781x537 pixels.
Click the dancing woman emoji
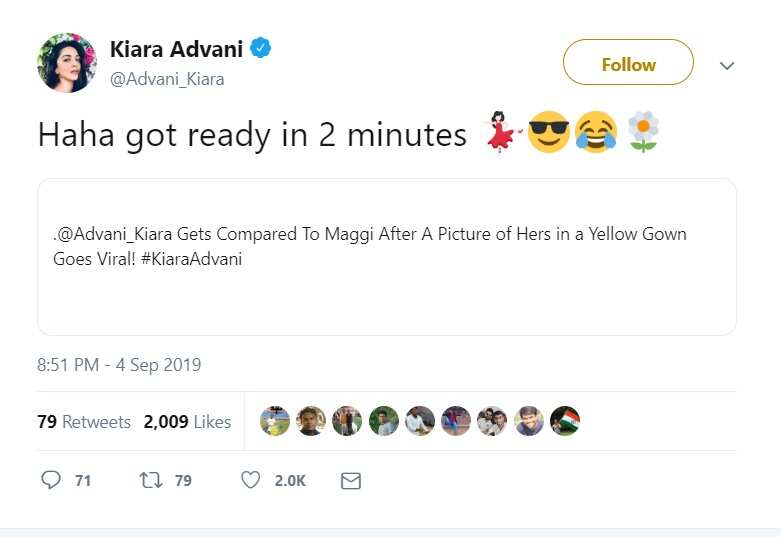pos(501,132)
